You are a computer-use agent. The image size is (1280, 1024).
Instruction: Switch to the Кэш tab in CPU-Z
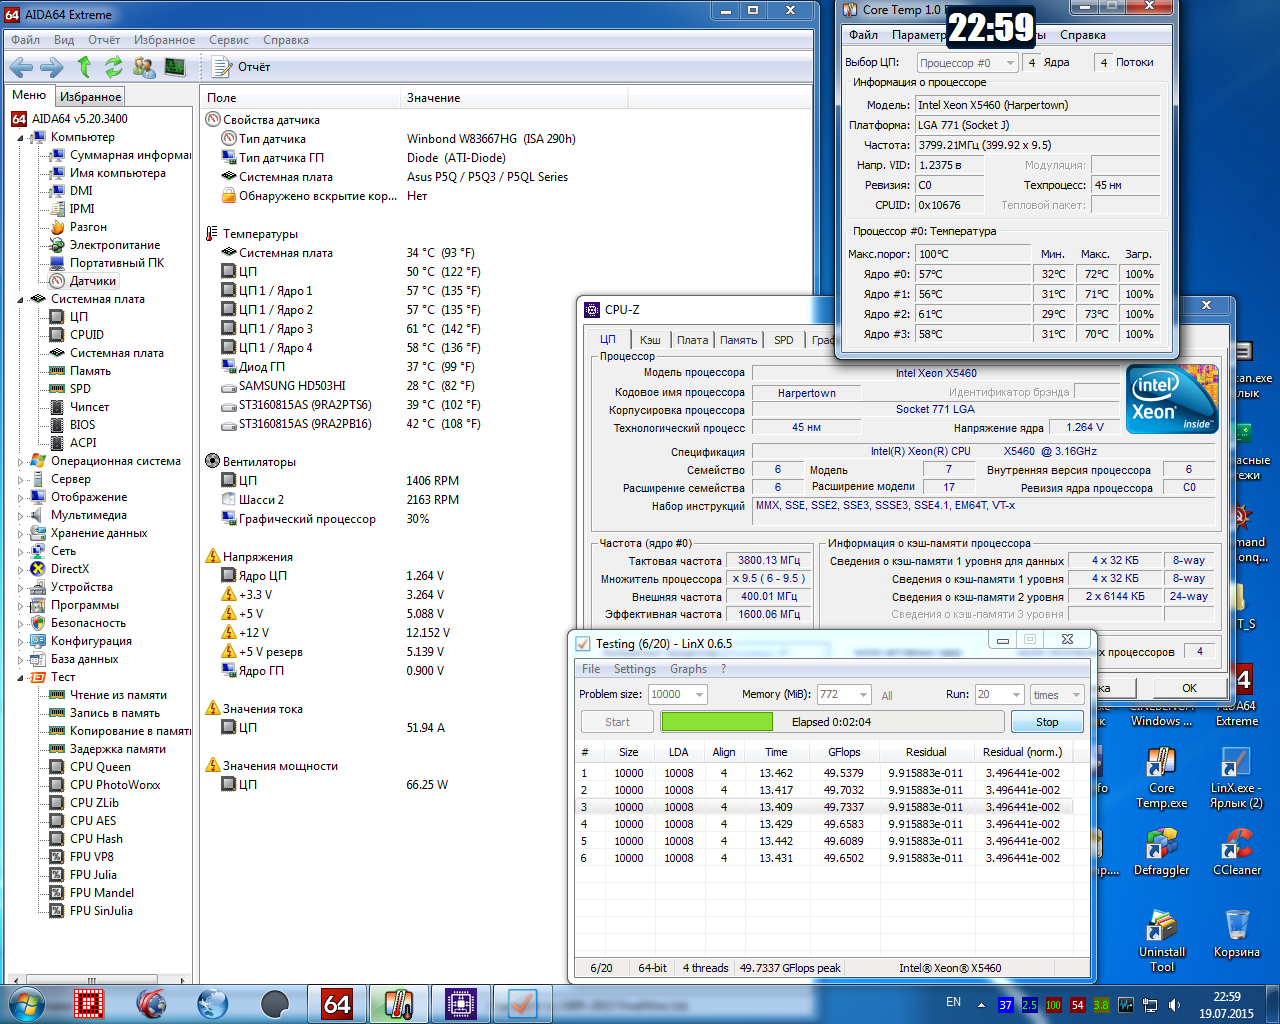[x=650, y=340]
